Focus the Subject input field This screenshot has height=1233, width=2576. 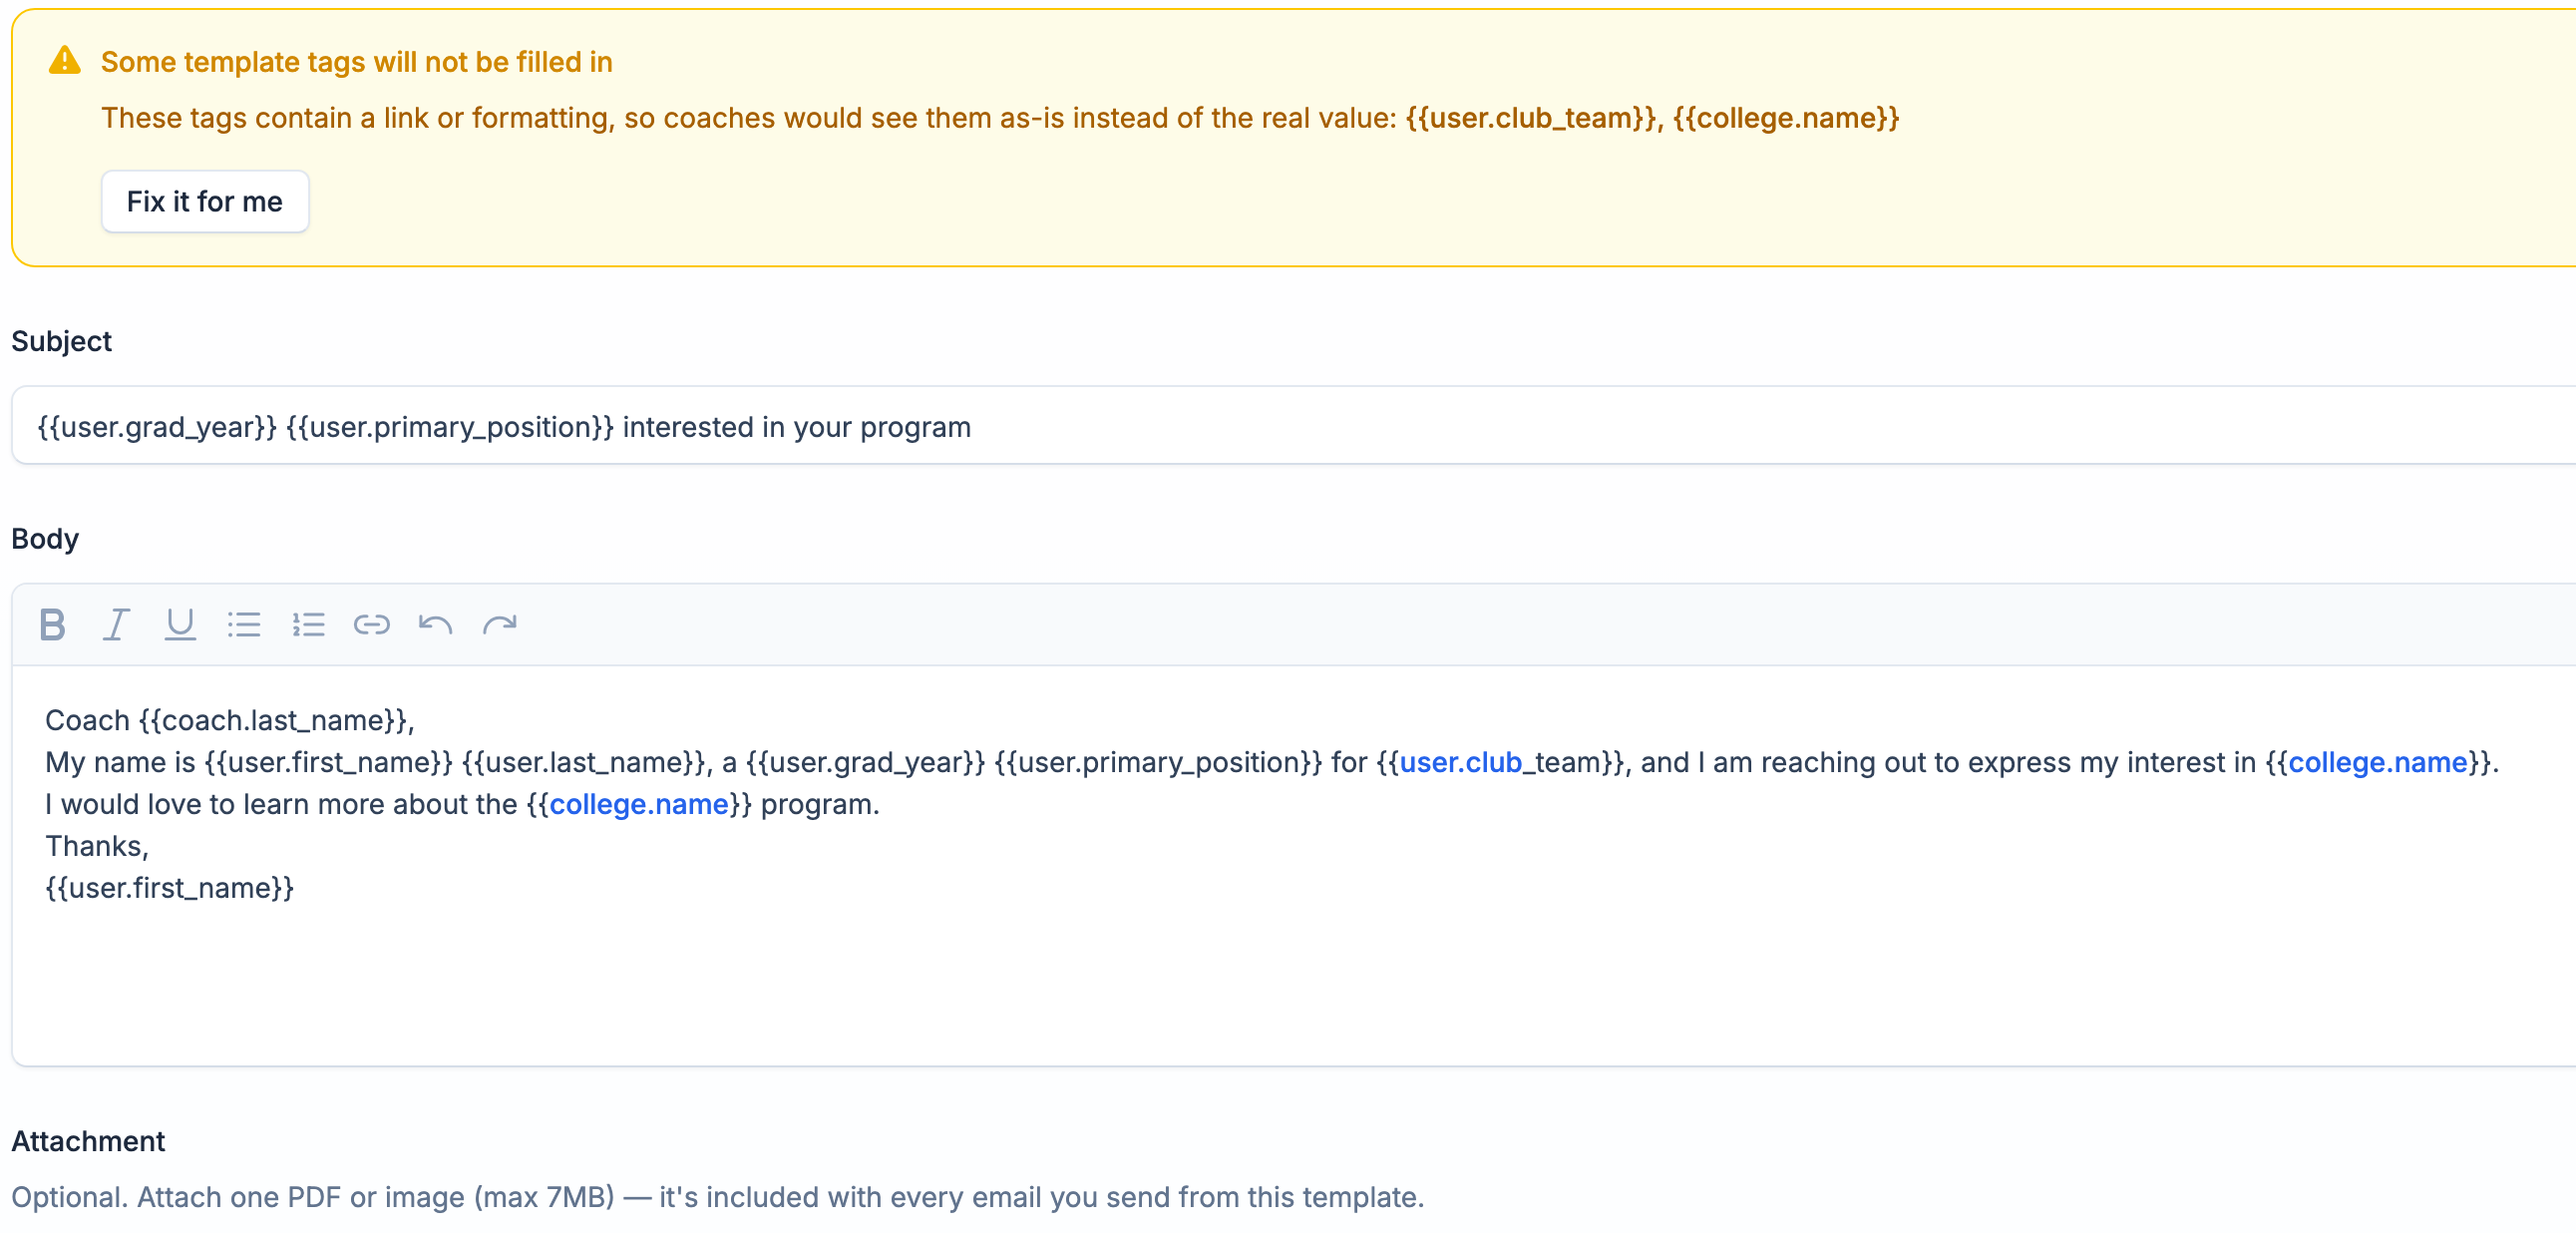click(x=1294, y=426)
